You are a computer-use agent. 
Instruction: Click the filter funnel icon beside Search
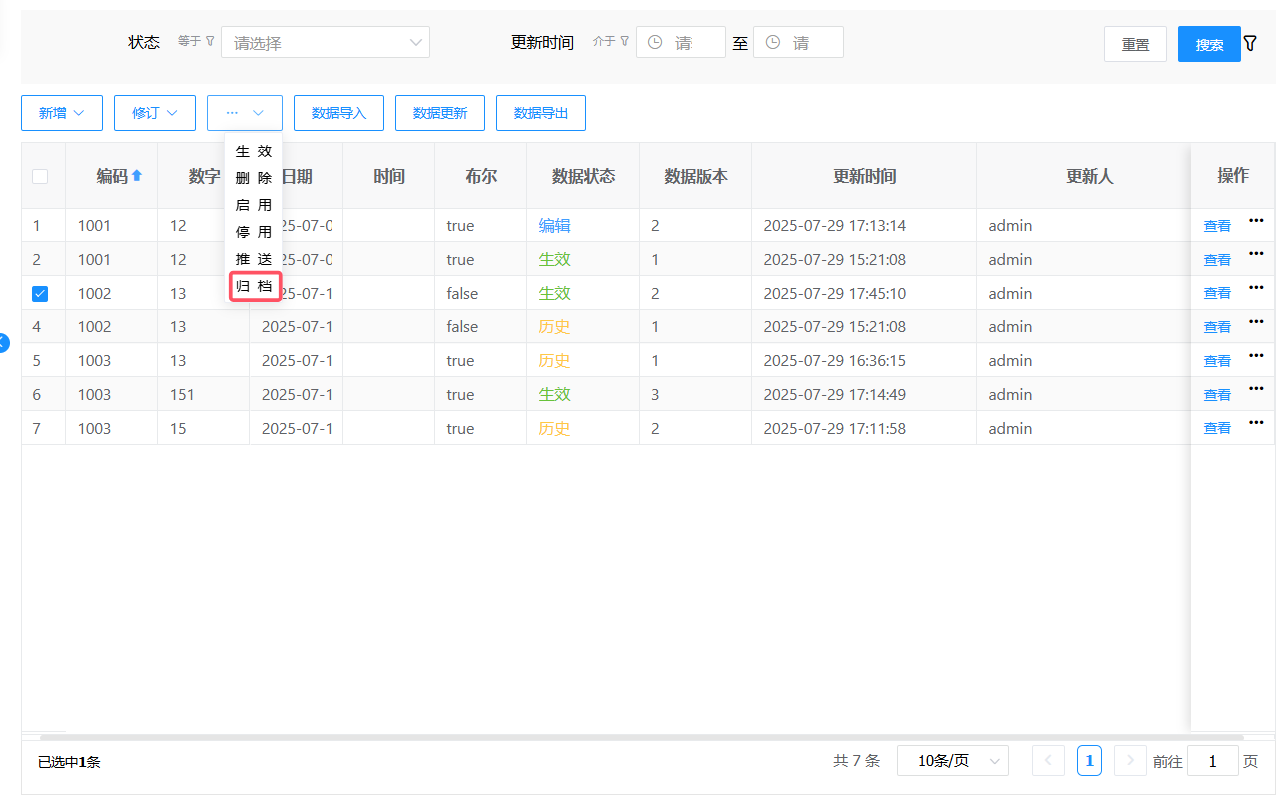pyautogui.click(x=1250, y=44)
